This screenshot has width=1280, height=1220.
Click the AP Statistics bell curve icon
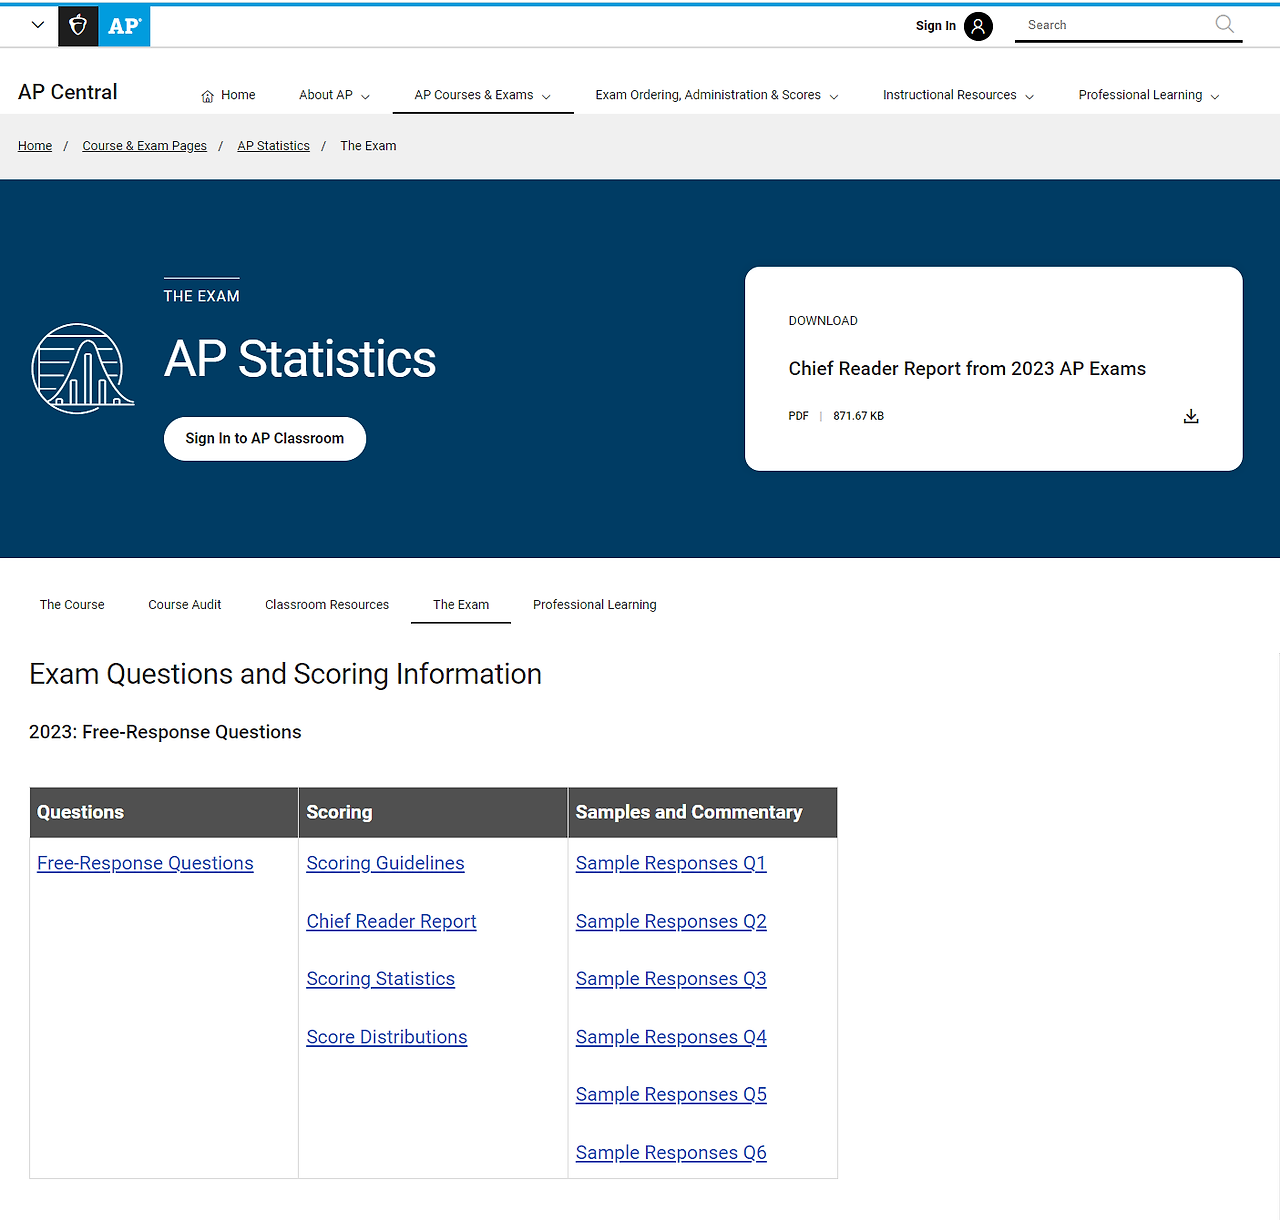[82, 368]
